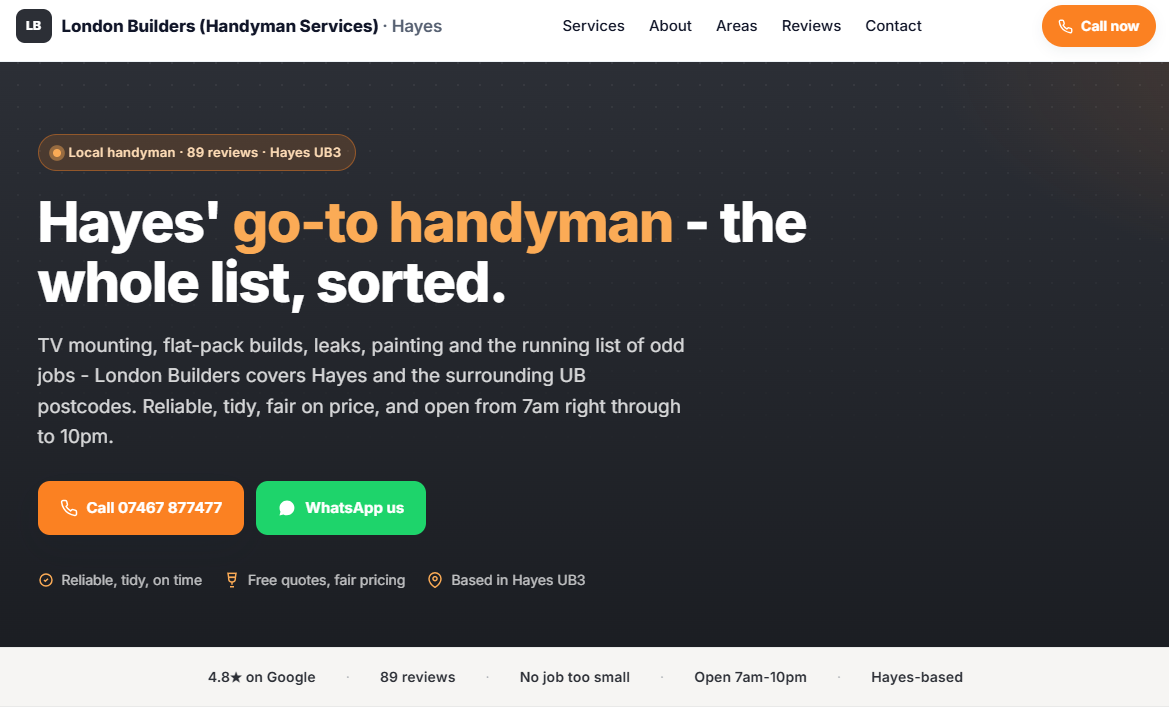Click the Based in Hayes UB3 text
The height and width of the screenshot is (716, 1169).
[518, 580]
